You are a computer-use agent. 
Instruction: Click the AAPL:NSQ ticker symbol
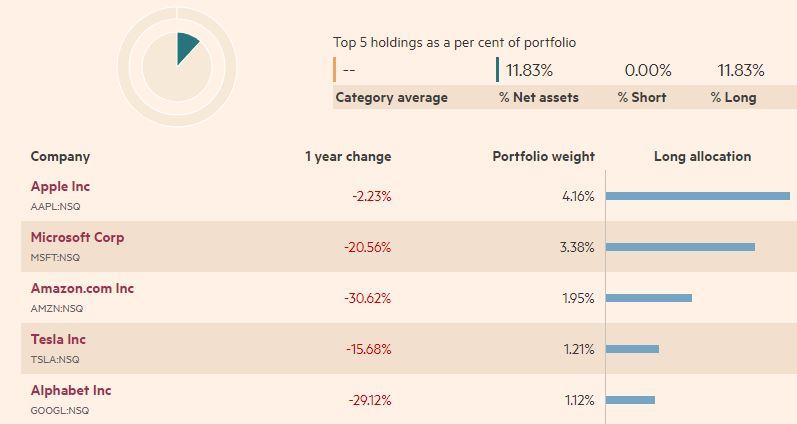pyautogui.click(x=55, y=207)
